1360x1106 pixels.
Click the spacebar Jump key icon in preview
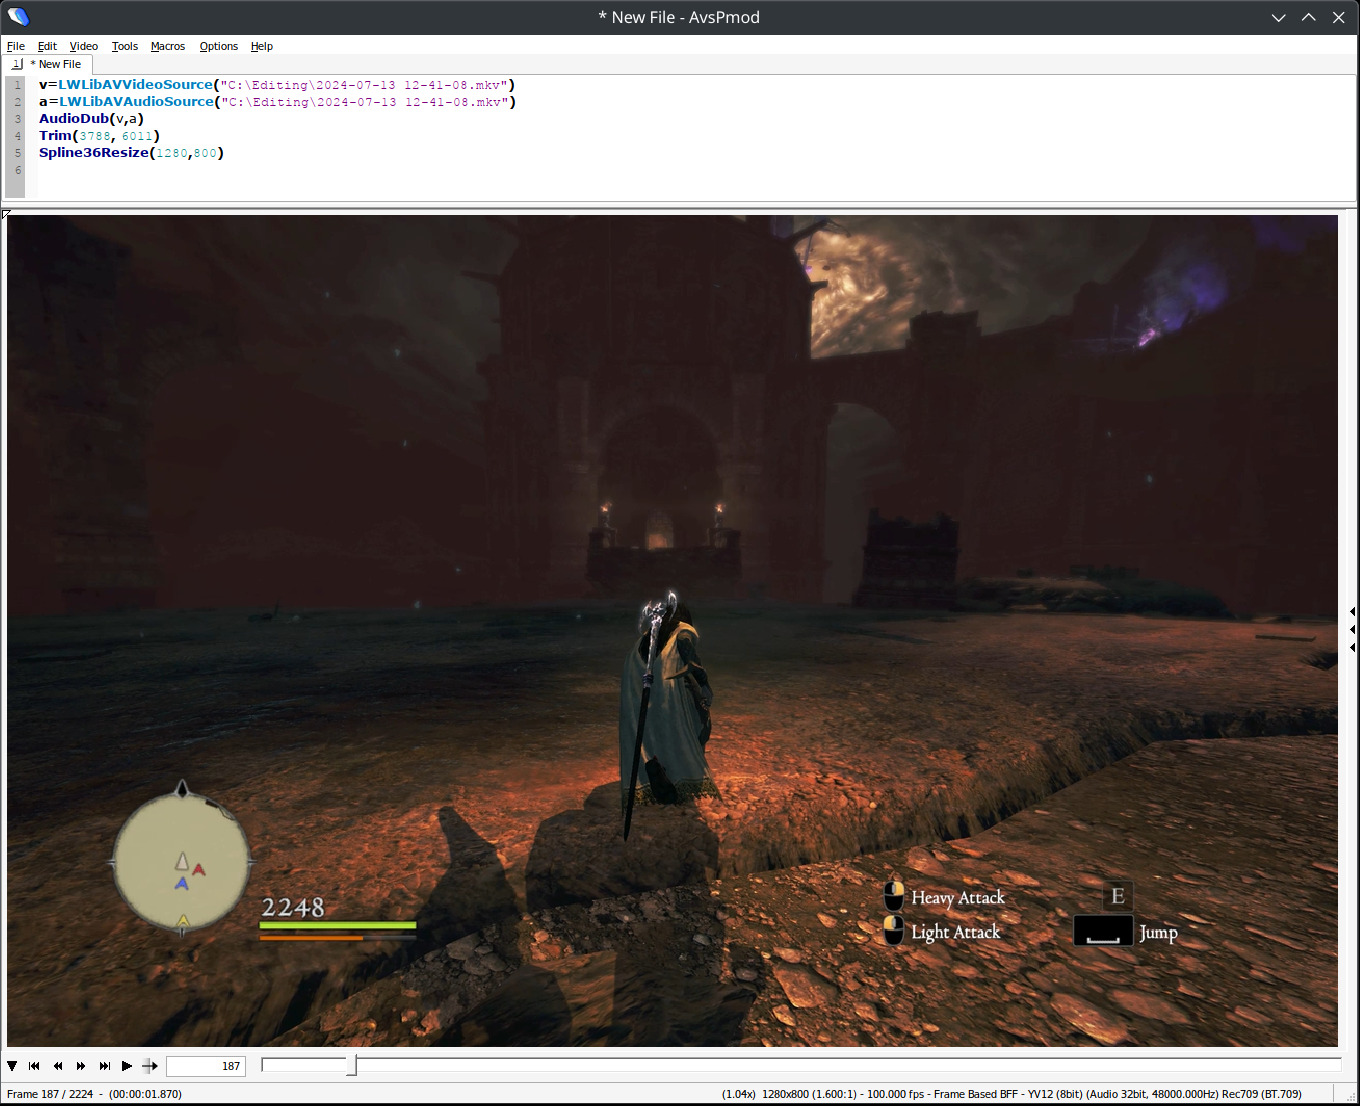tap(1103, 931)
